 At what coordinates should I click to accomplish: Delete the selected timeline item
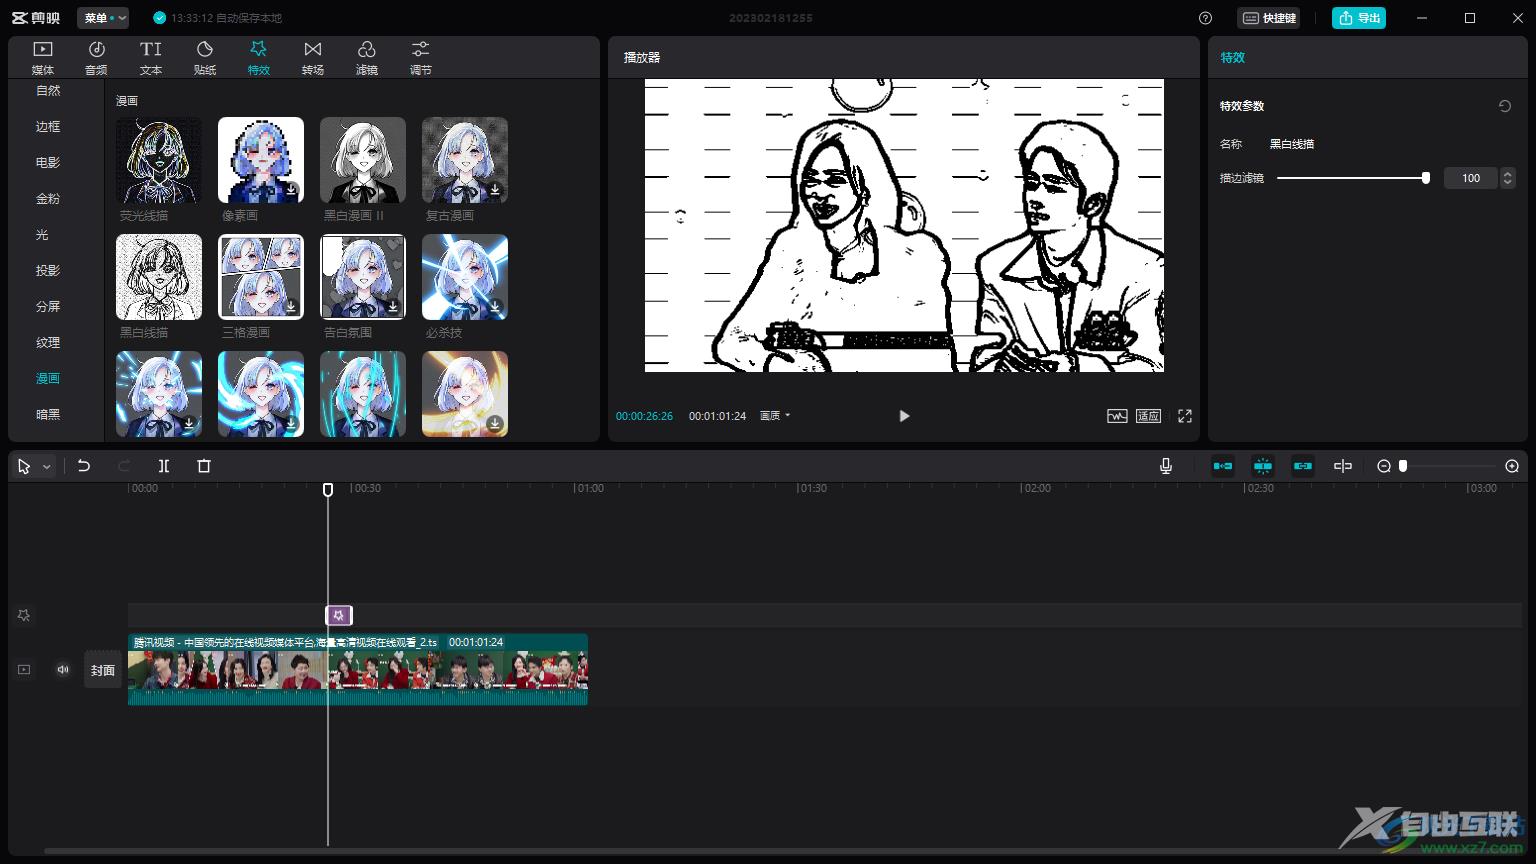click(x=204, y=466)
